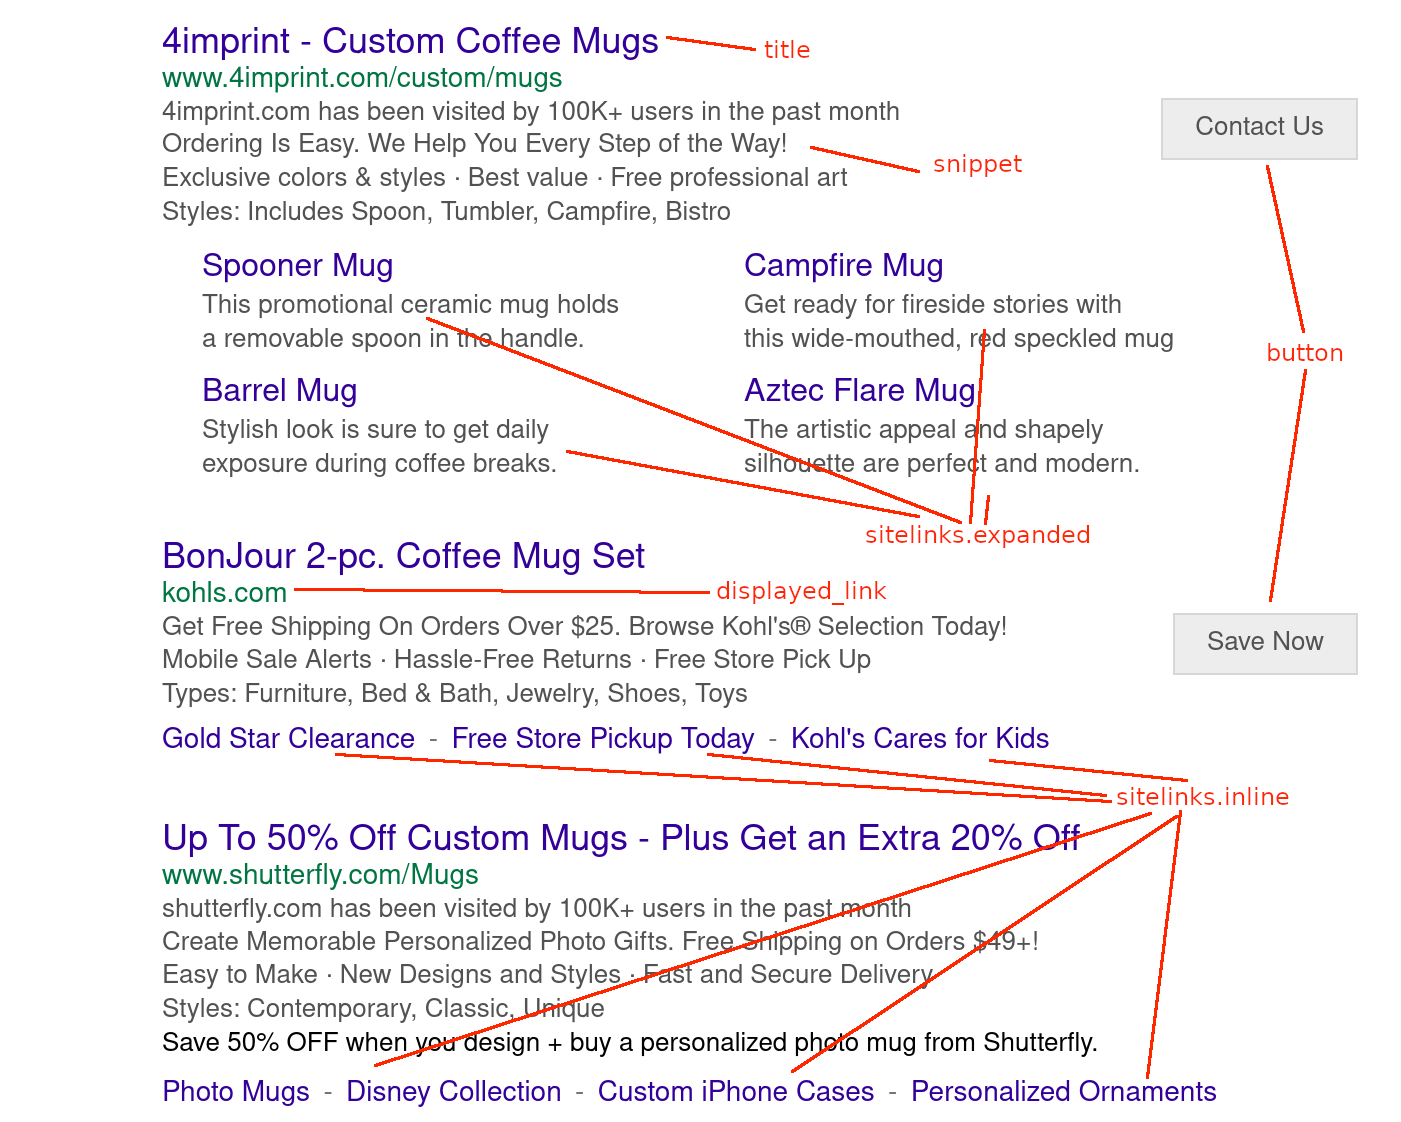1401x1122 pixels.
Task: Click the line 'Styles: Contemporary, Classic, Unique'
Action: click(383, 1009)
